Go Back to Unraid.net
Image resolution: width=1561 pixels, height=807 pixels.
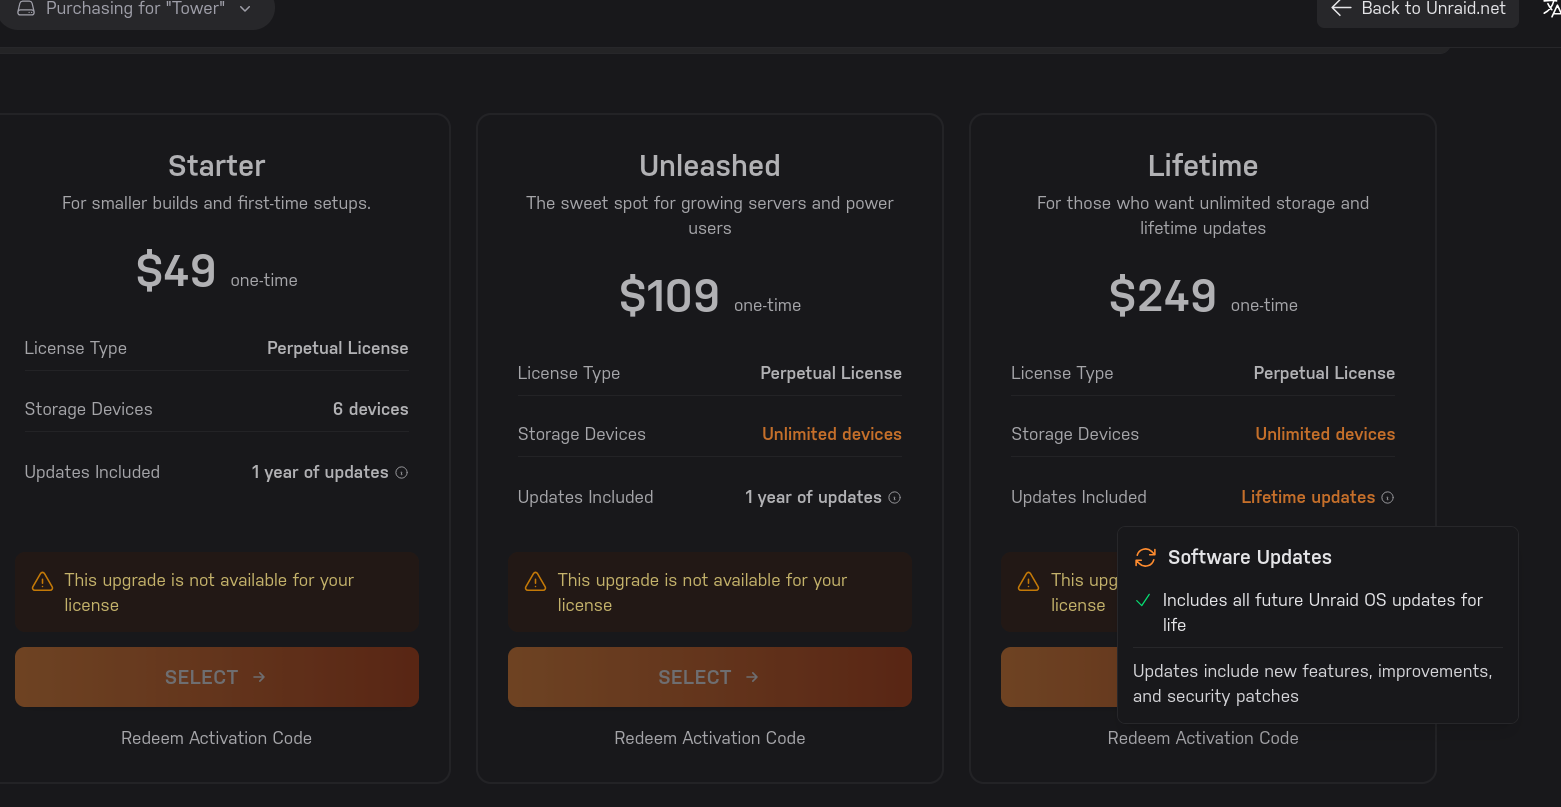click(1418, 10)
